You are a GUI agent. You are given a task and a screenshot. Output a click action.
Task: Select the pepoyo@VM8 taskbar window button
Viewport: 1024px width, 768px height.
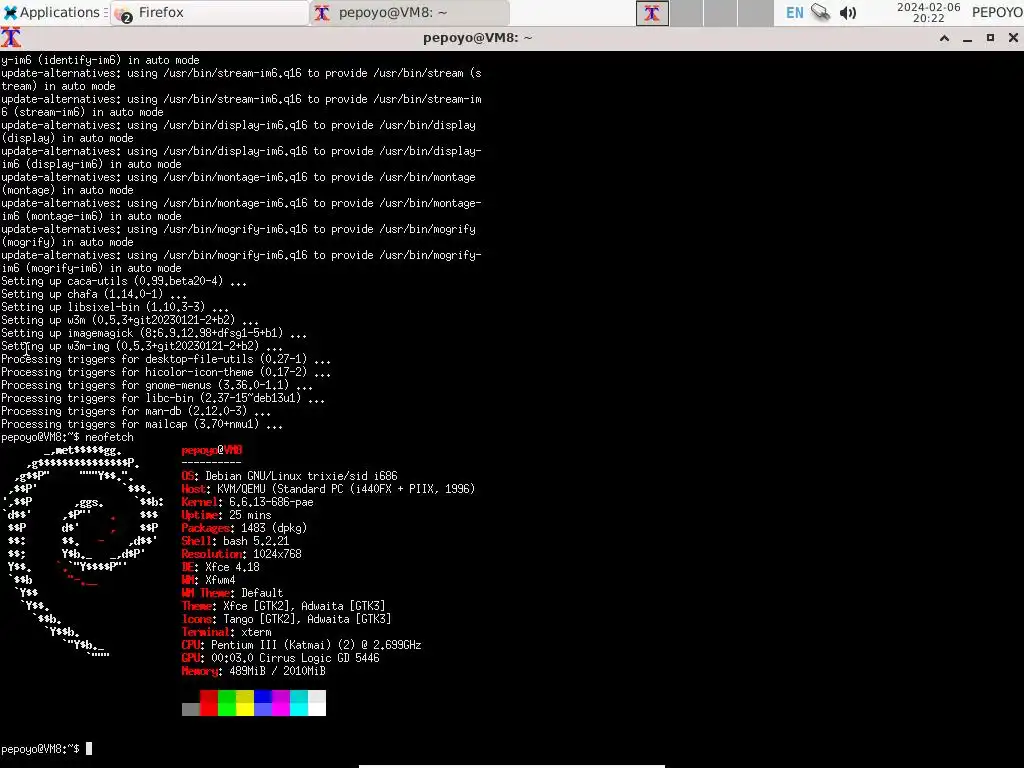tap(409, 12)
